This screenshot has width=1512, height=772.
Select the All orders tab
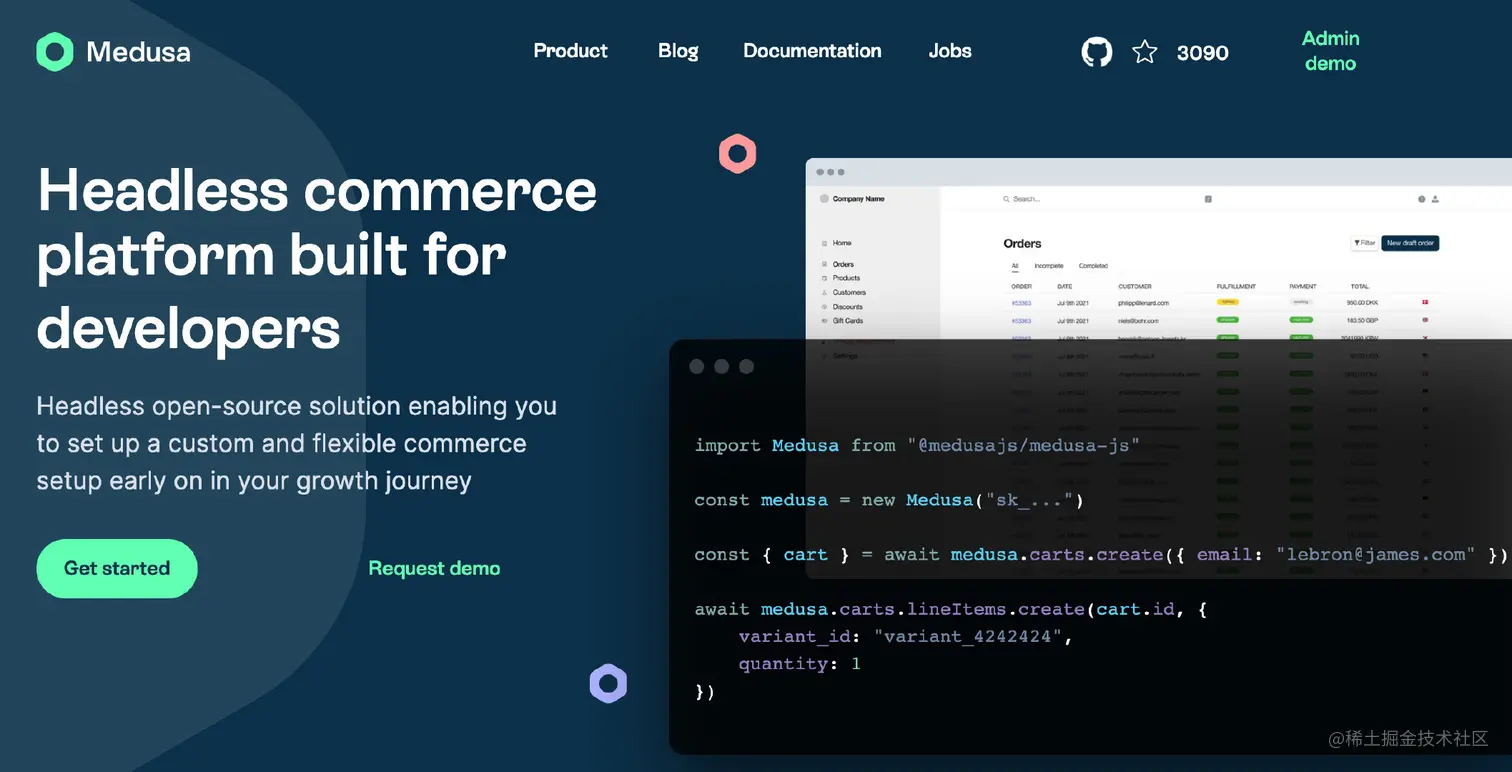[1015, 266]
